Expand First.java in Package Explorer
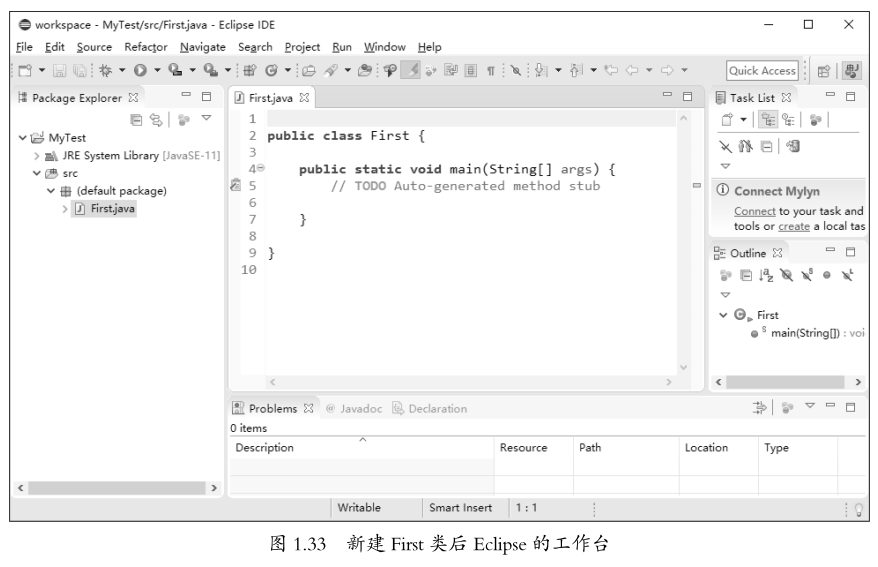 click(65, 209)
